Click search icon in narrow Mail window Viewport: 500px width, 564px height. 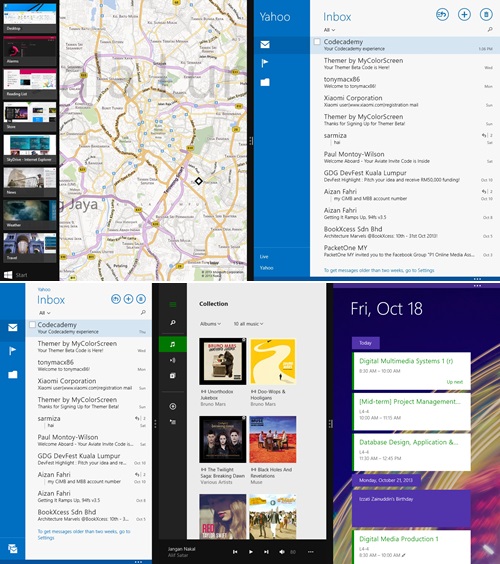coord(143,312)
